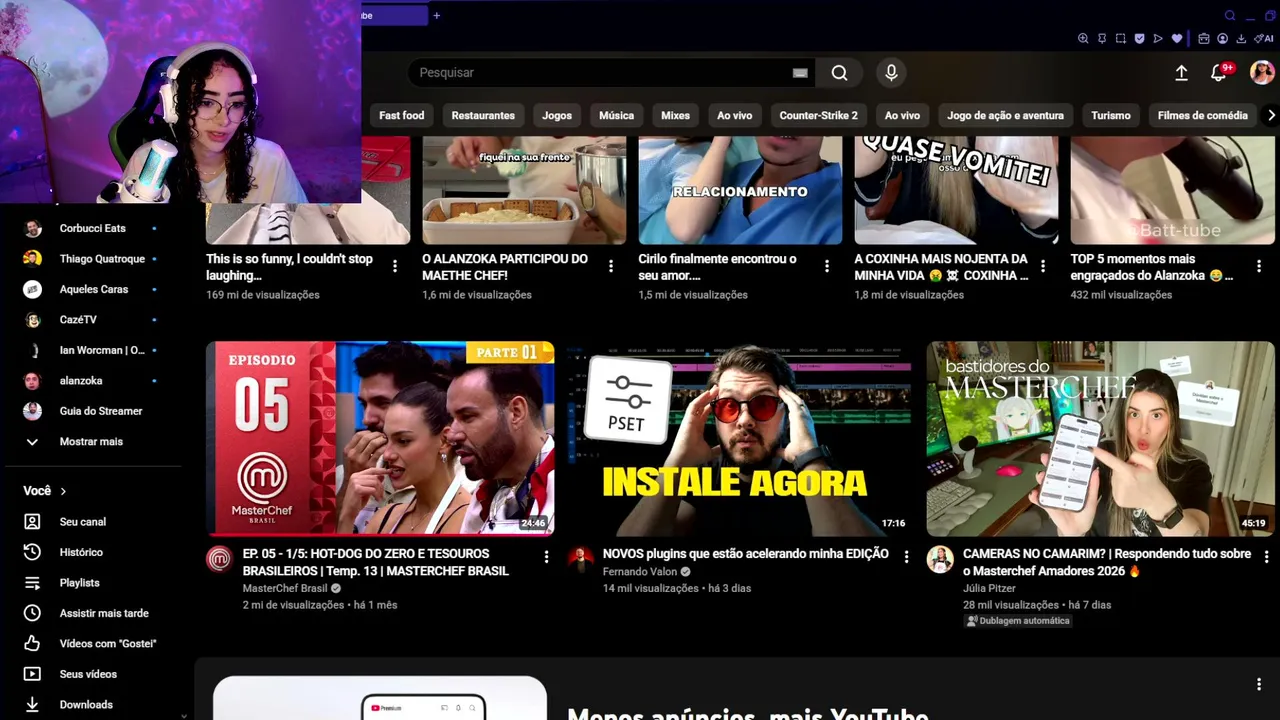This screenshot has height=720, width=1280.
Task: Open the Júlia Pitzer channel name link
Action: [989, 588]
